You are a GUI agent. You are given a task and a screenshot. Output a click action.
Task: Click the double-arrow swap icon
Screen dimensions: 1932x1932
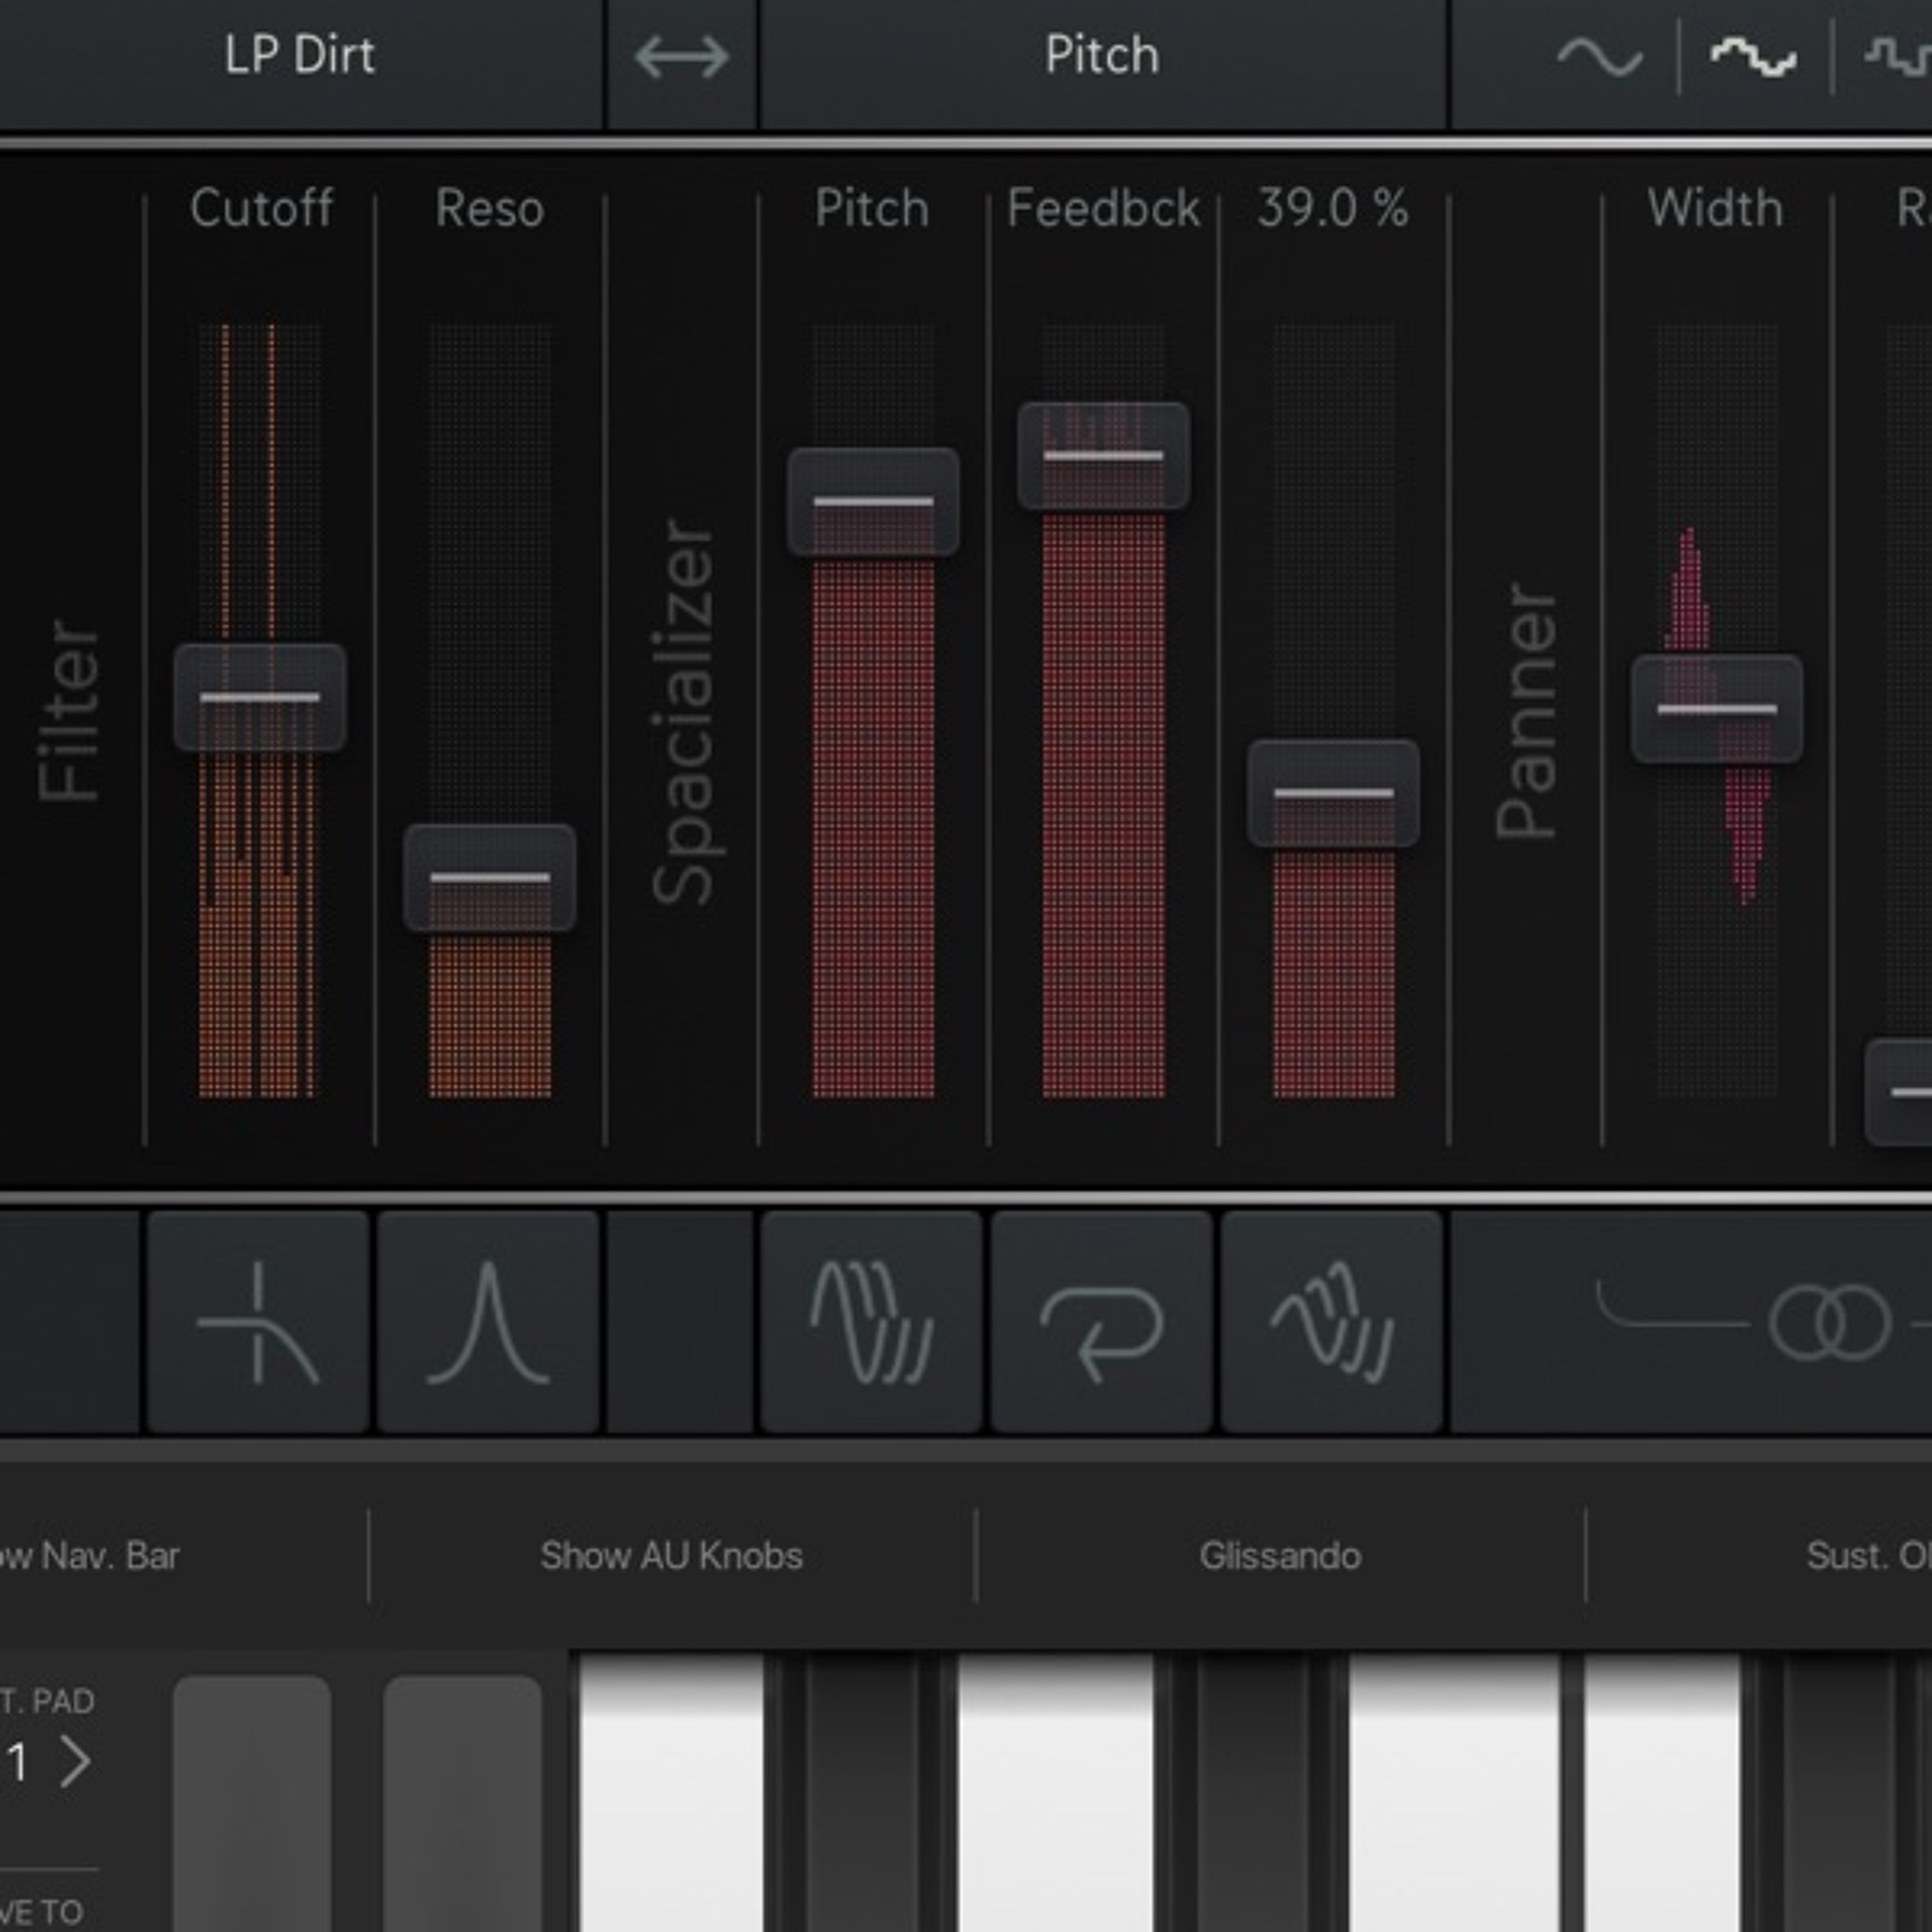[x=681, y=57]
